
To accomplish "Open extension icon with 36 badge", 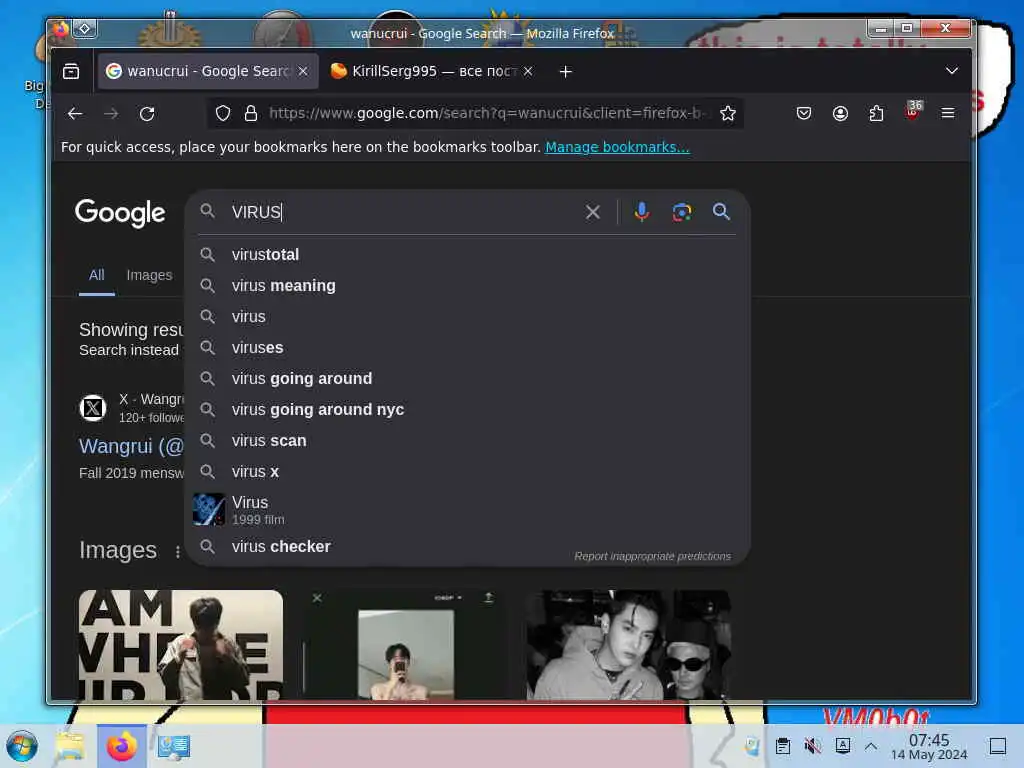I will click(913, 111).
